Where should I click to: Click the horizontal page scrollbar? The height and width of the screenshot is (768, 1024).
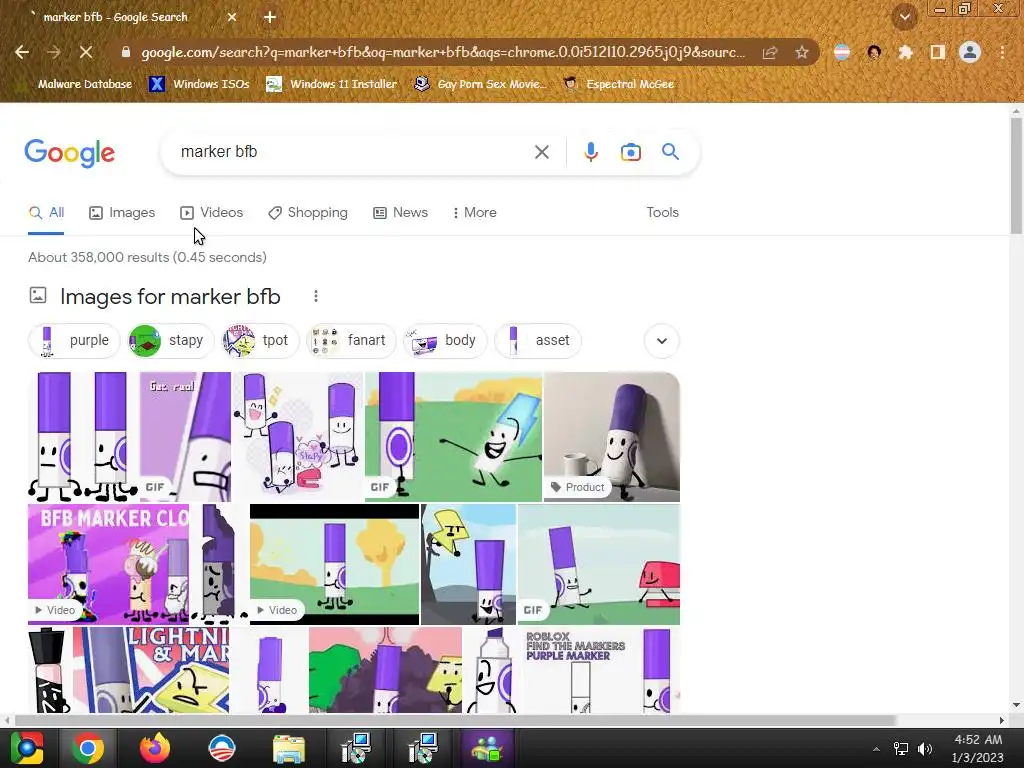(455, 720)
